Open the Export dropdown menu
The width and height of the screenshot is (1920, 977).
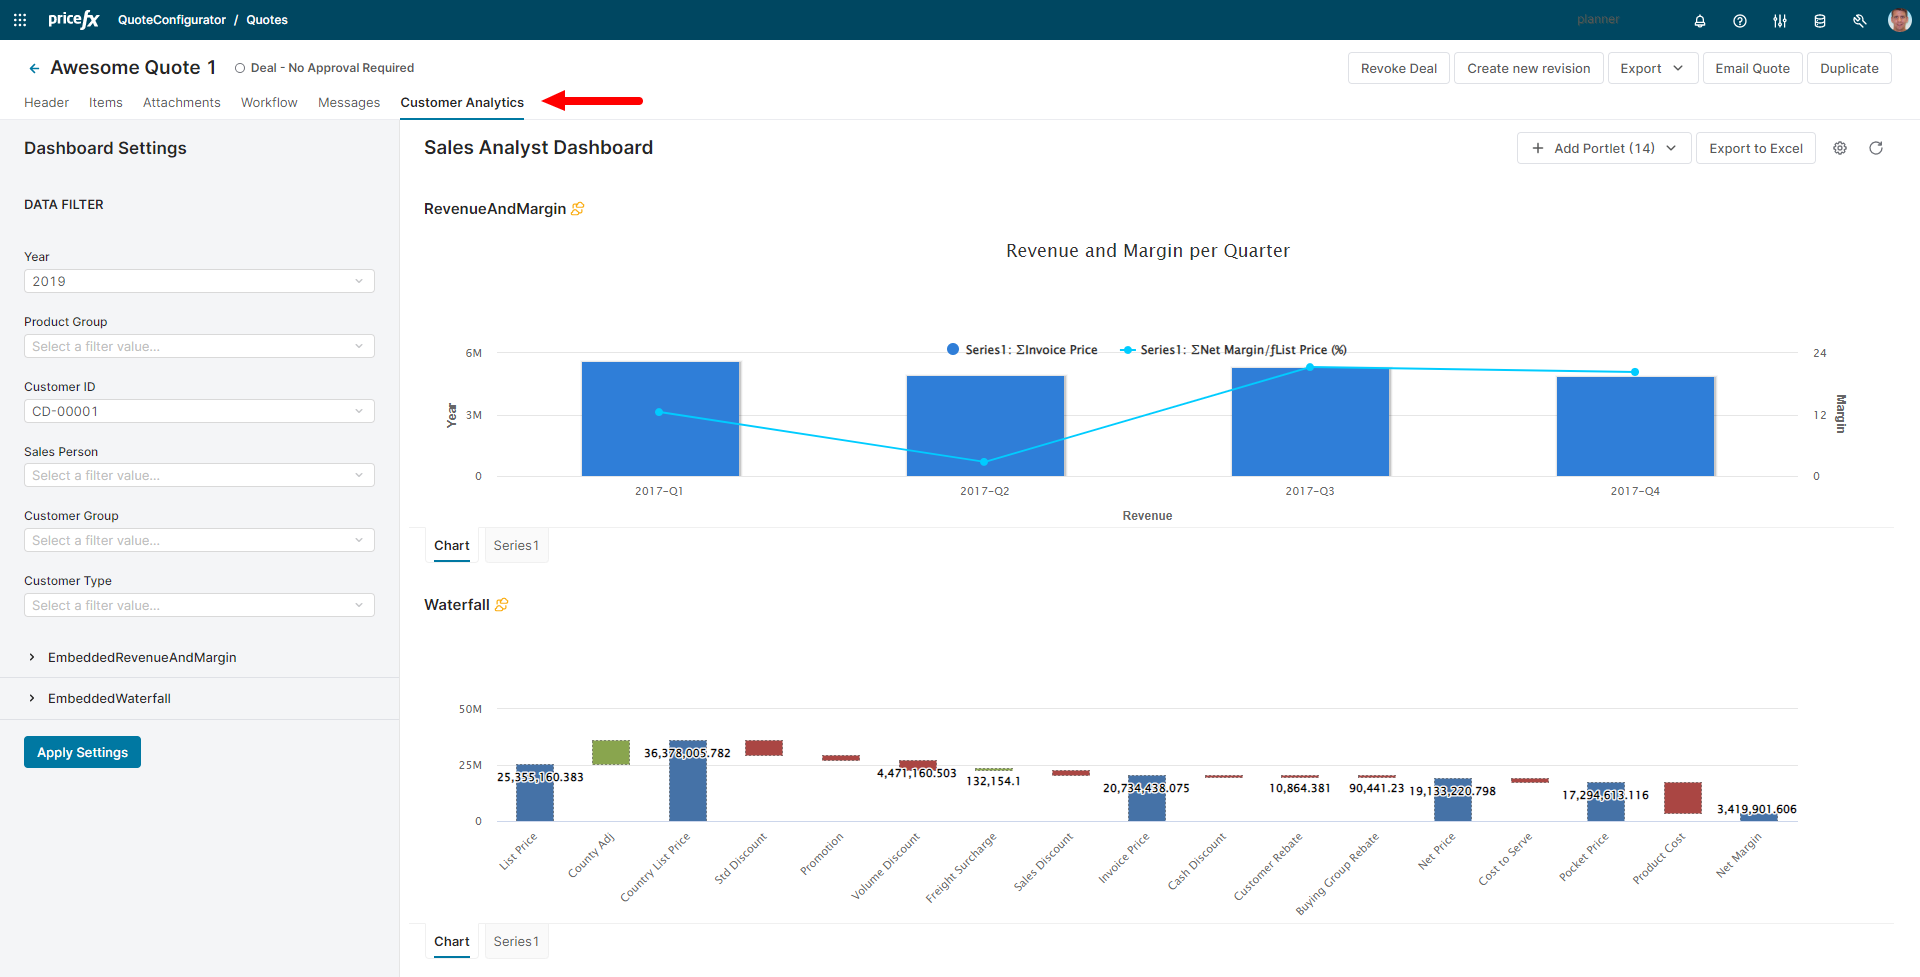(1652, 68)
